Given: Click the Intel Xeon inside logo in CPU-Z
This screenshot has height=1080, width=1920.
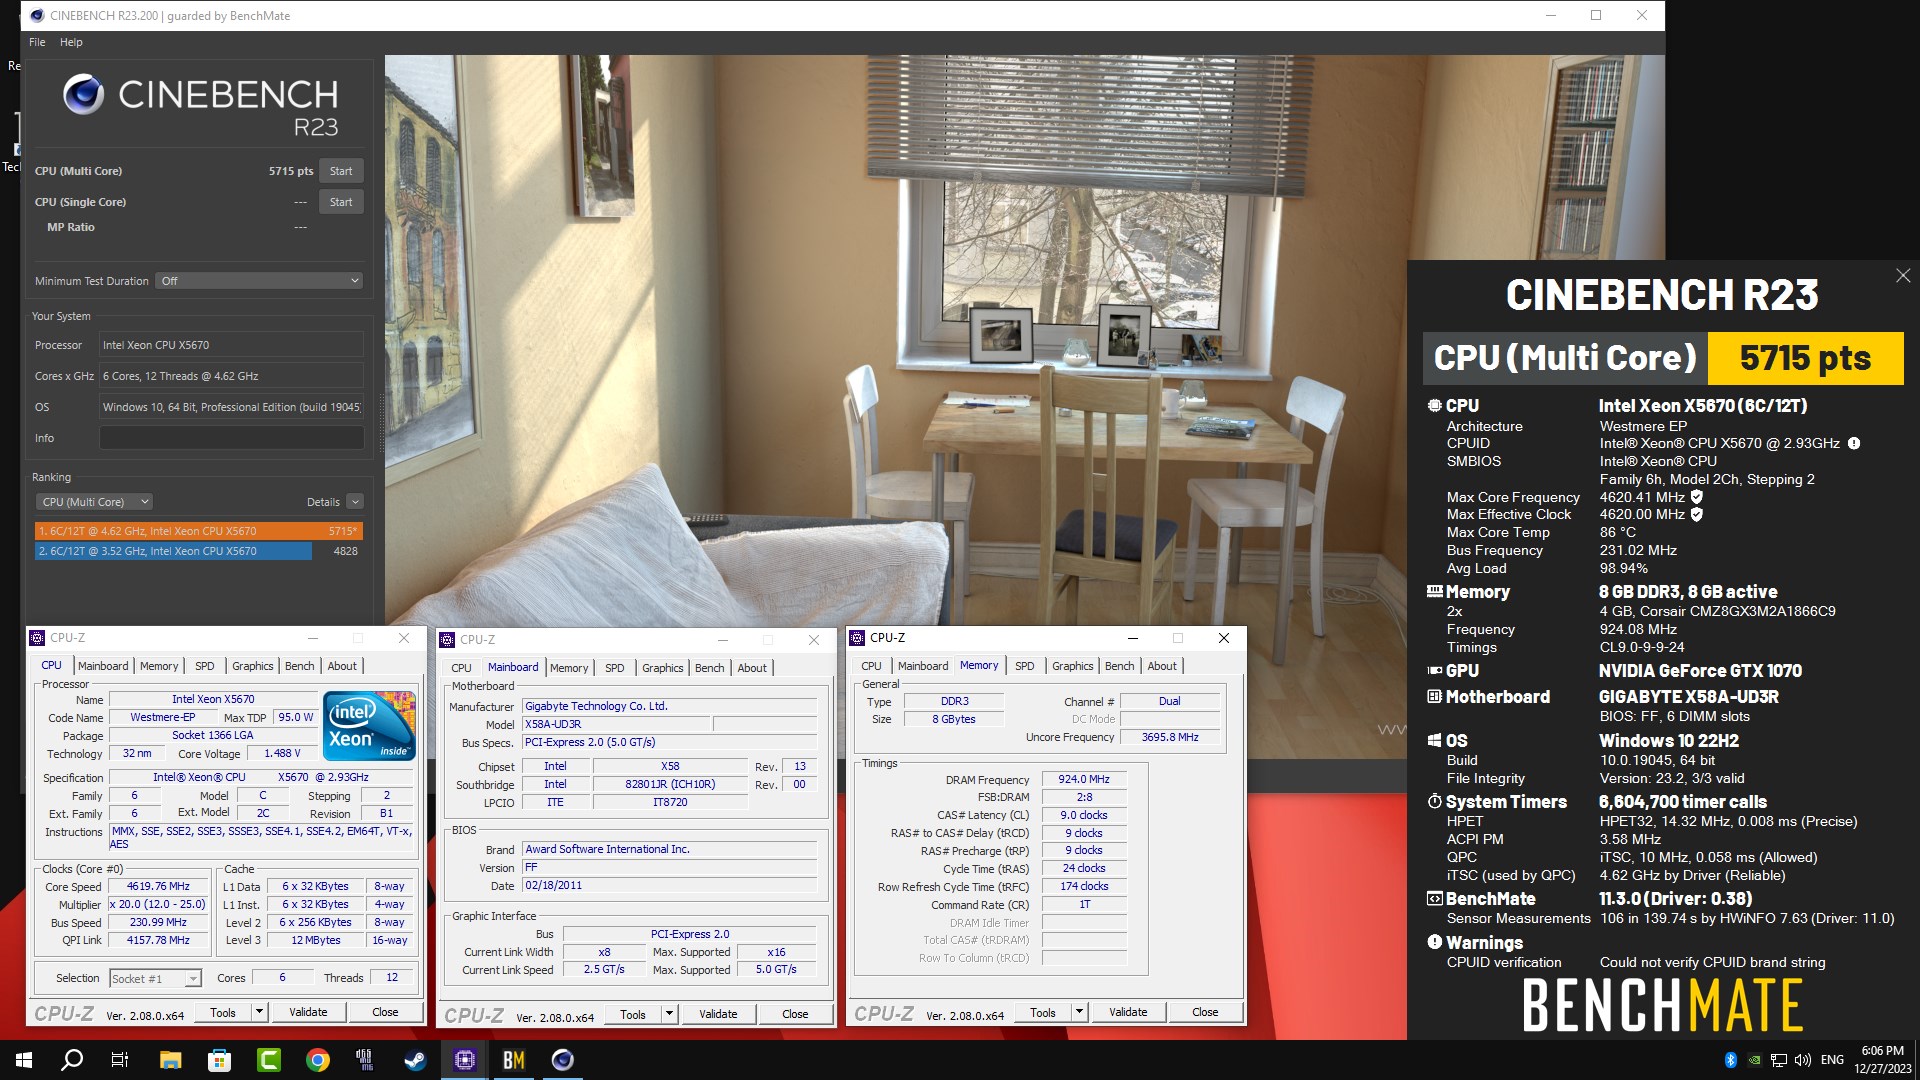Looking at the screenshot, I should [369, 725].
